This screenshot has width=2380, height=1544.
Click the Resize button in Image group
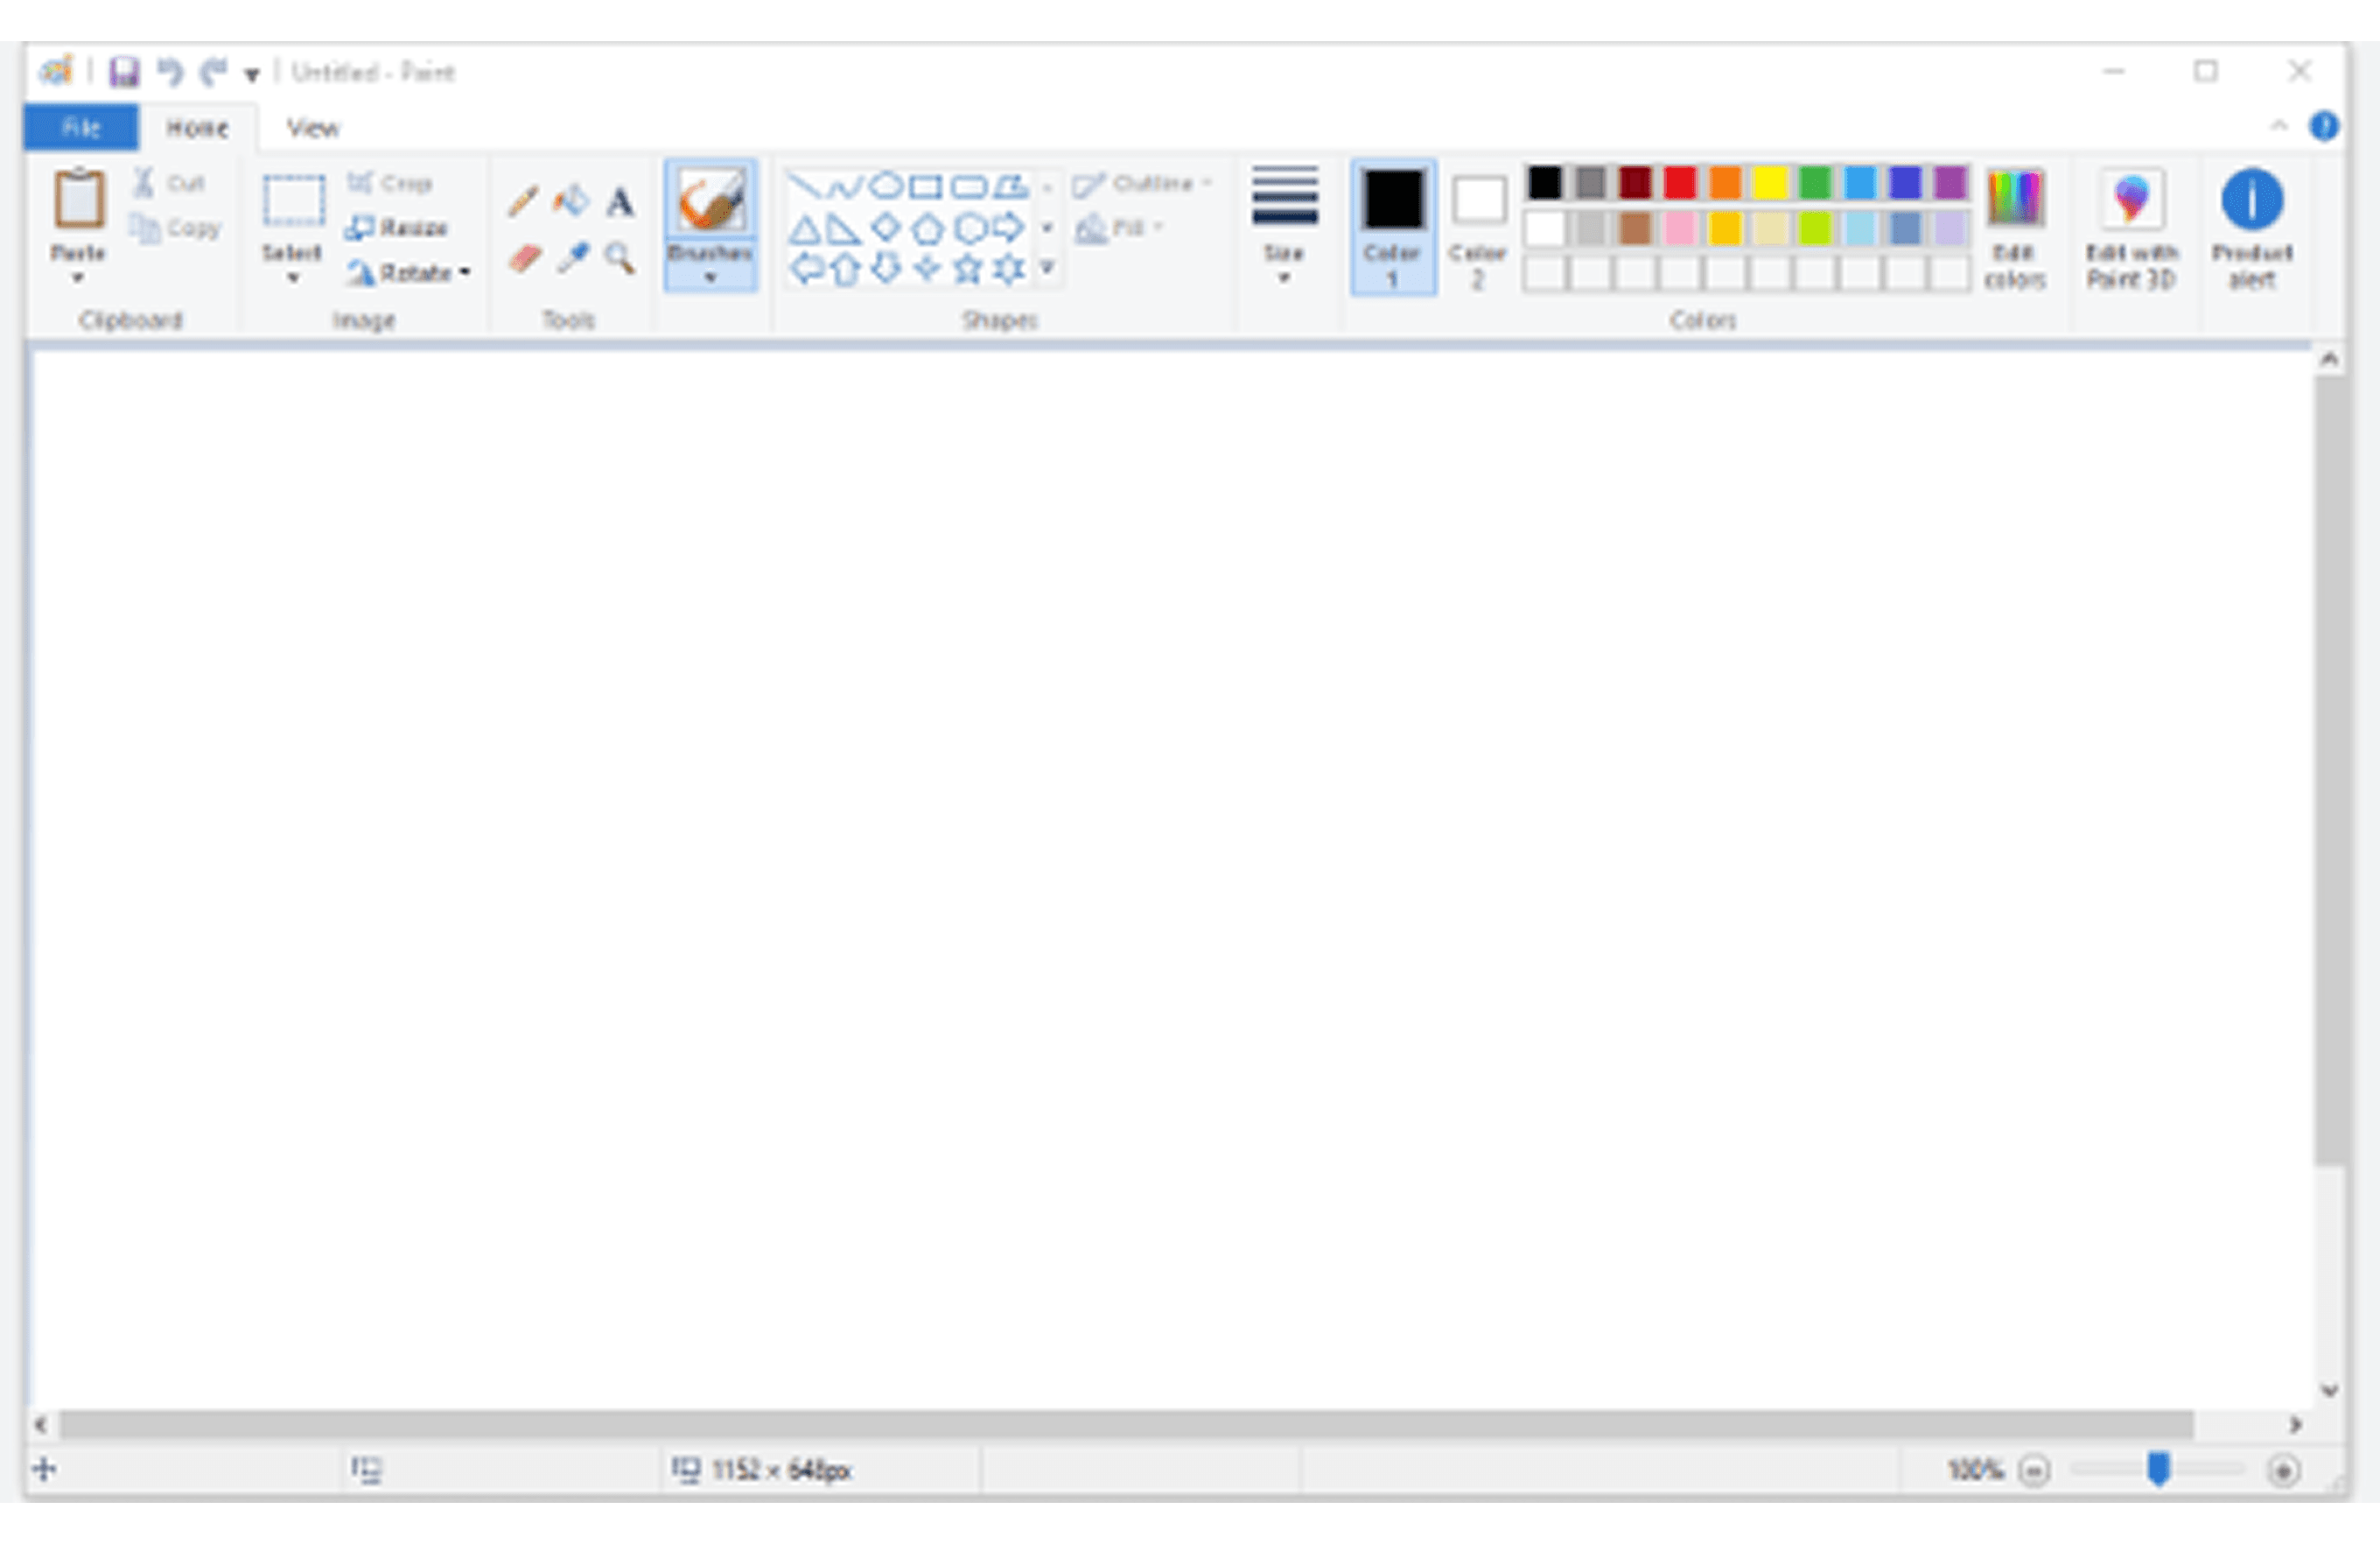pos(398,226)
